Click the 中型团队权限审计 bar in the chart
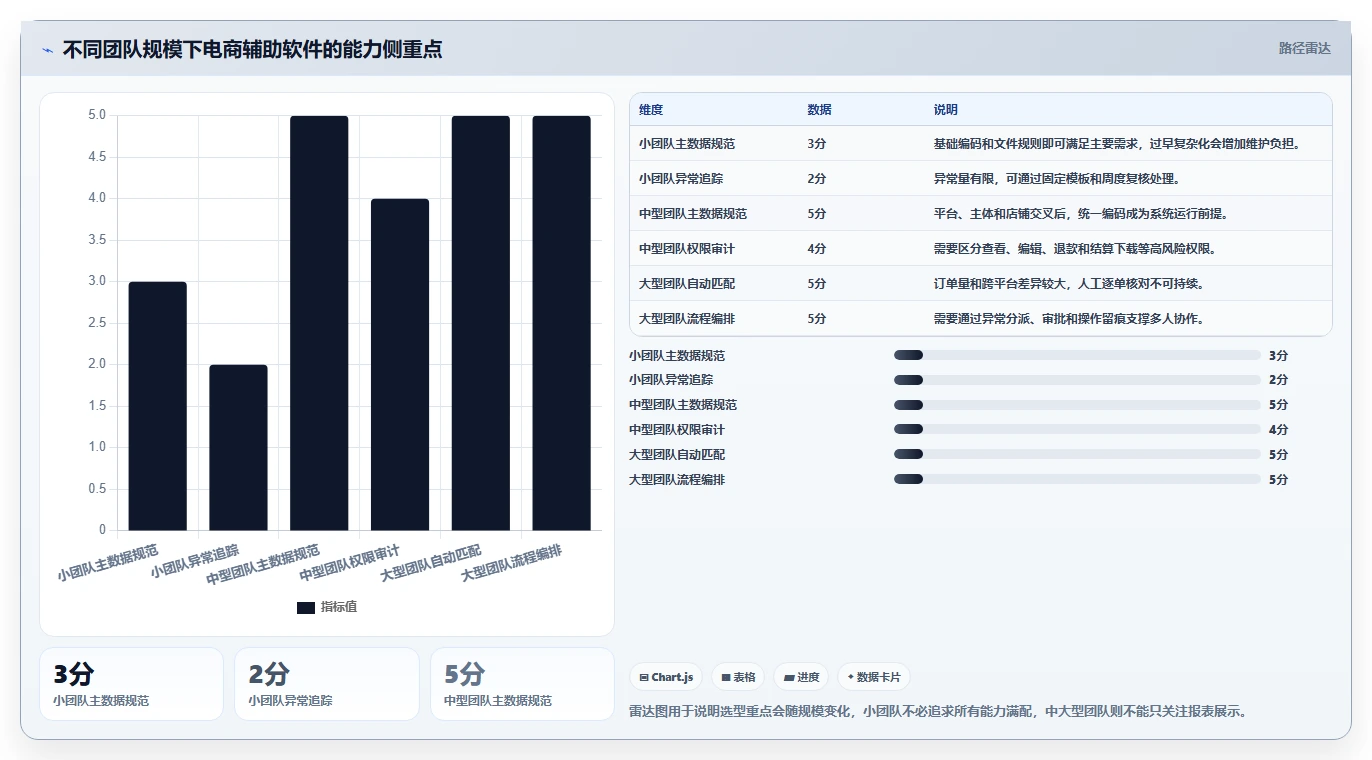 400,364
